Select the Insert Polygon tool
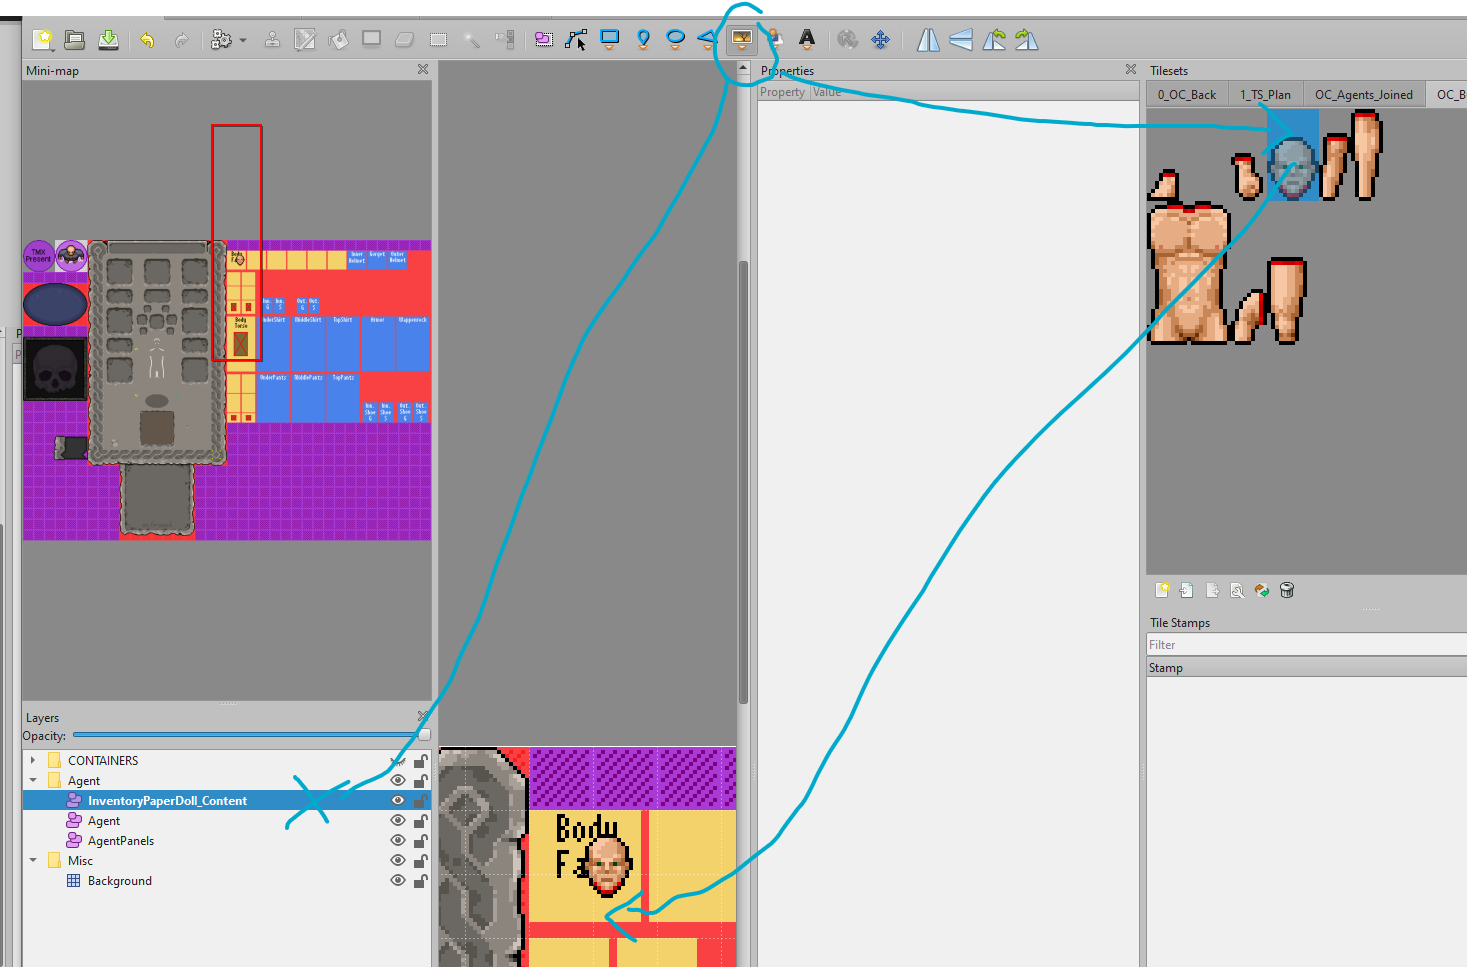This screenshot has height=967, width=1467. [x=708, y=40]
